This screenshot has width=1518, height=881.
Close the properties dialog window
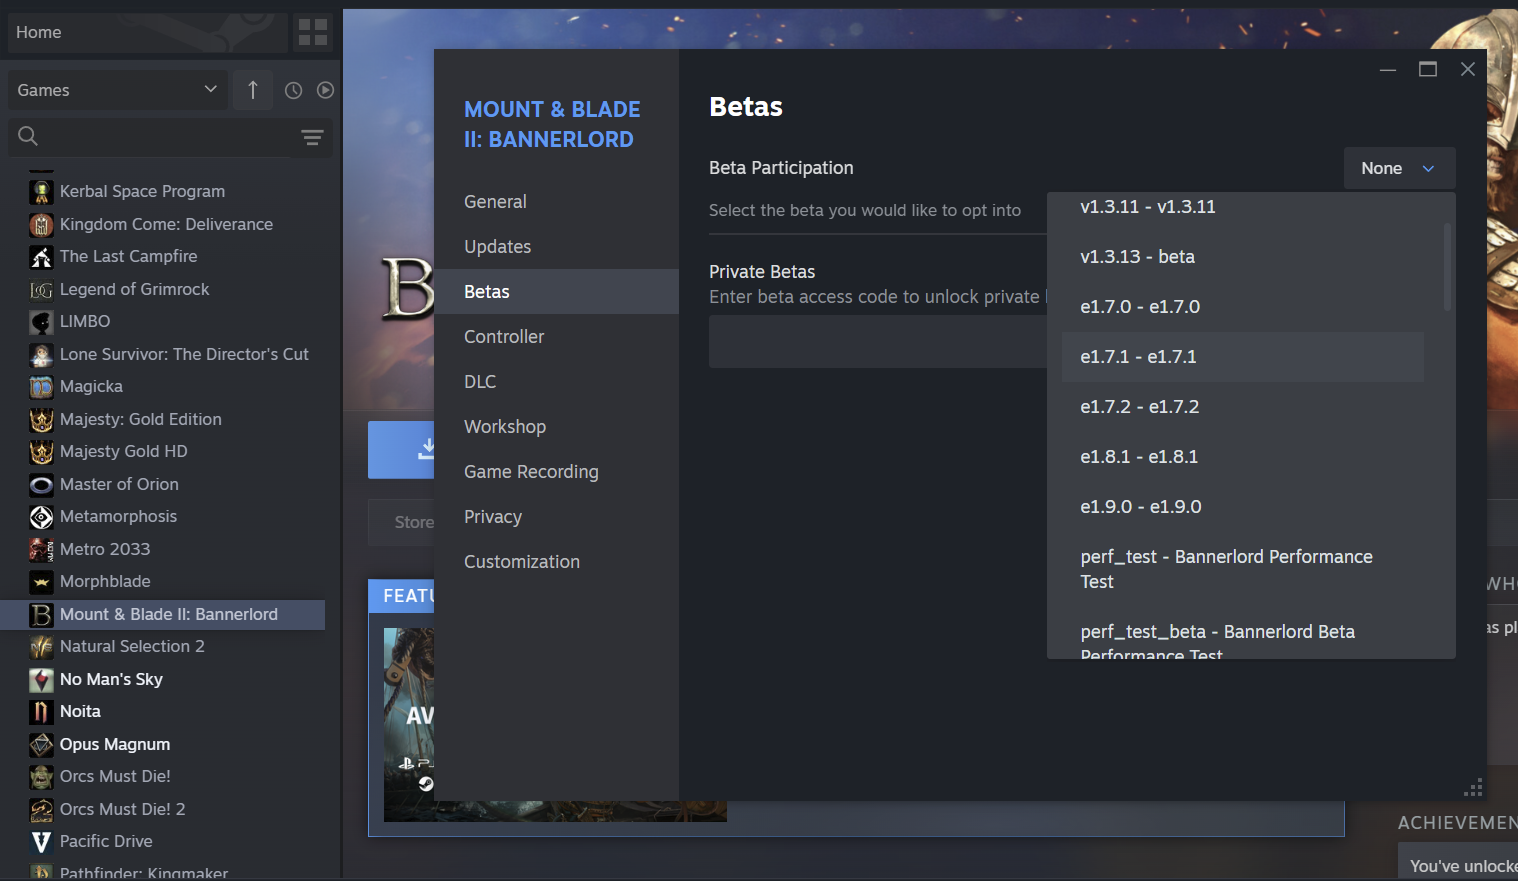(x=1468, y=69)
